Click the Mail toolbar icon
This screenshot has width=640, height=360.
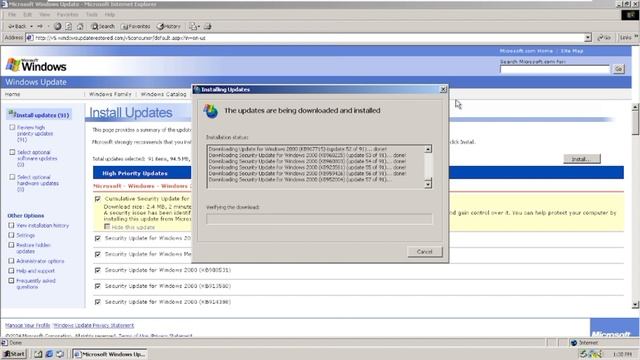(x=194, y=27)
